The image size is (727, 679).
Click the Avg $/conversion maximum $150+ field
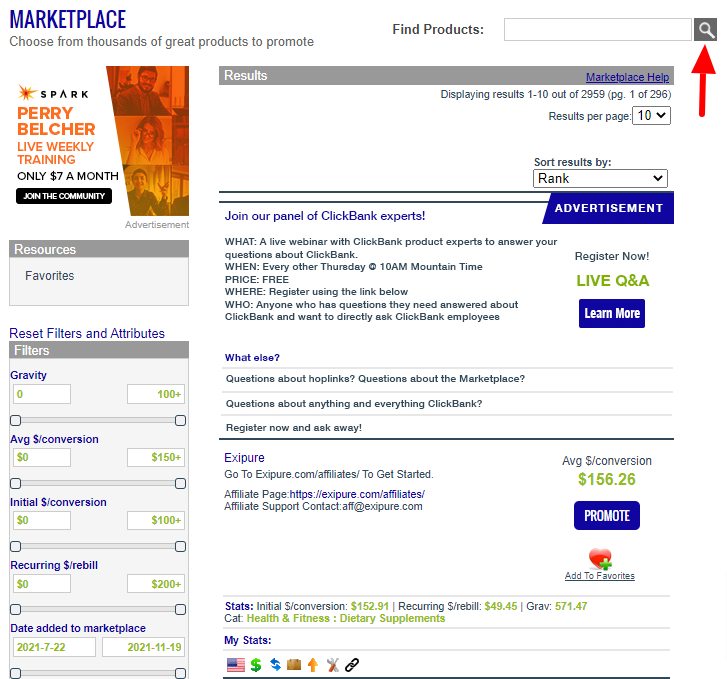[156, 457]
